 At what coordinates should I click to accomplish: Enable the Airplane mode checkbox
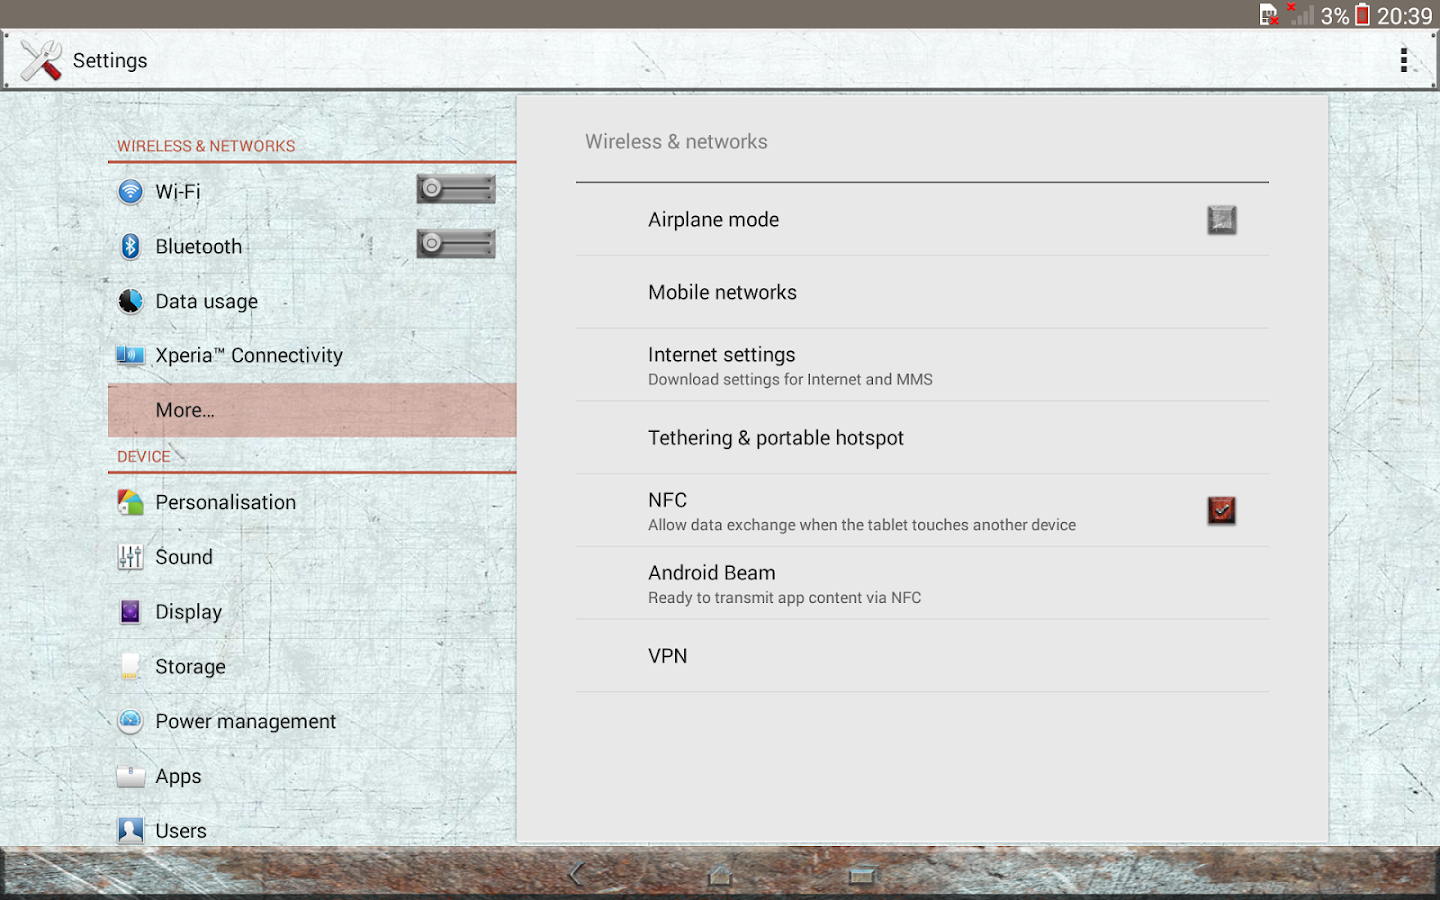click(x=1222, y=220)
